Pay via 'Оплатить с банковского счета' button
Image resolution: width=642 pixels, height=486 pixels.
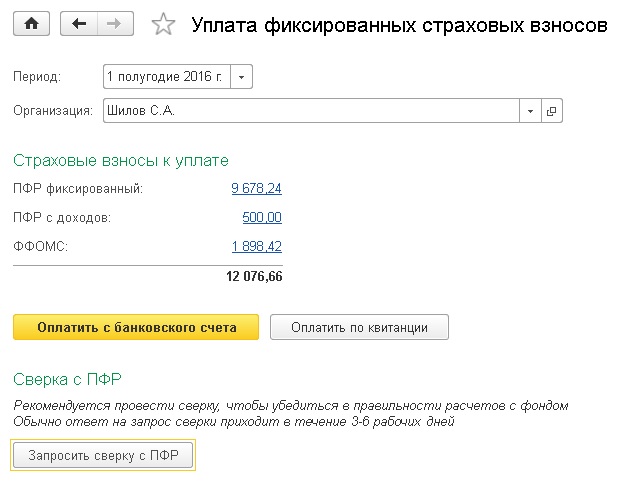pyautogui.click(x=136, y=327)
